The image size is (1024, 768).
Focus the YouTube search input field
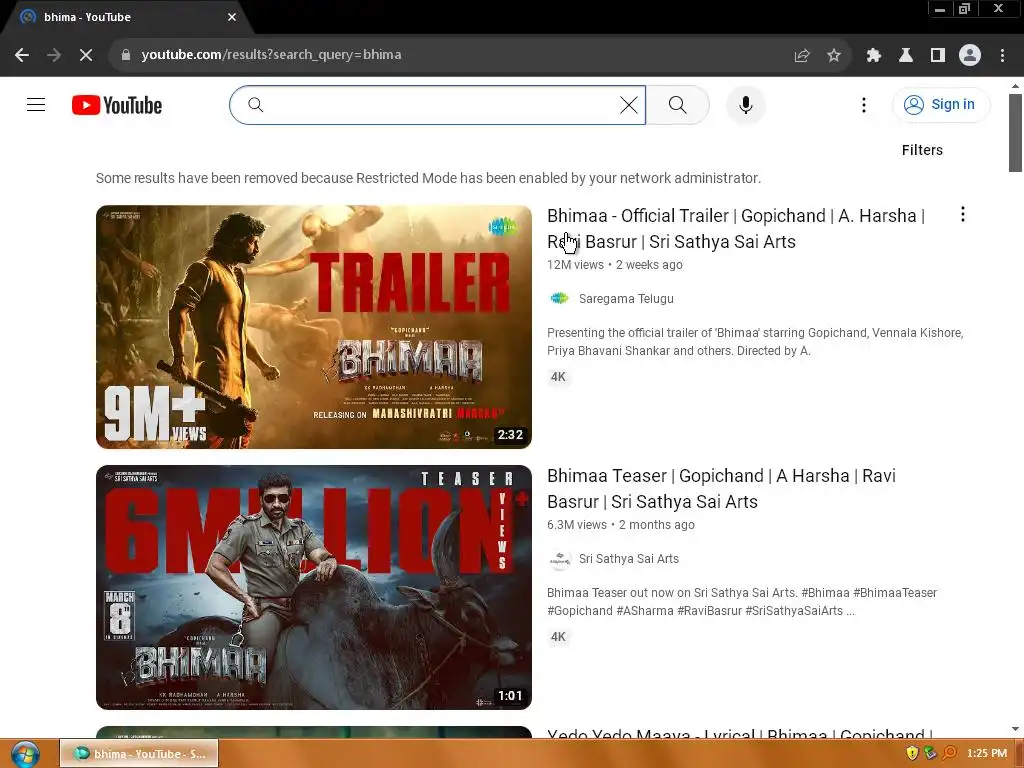coord(439,104)
